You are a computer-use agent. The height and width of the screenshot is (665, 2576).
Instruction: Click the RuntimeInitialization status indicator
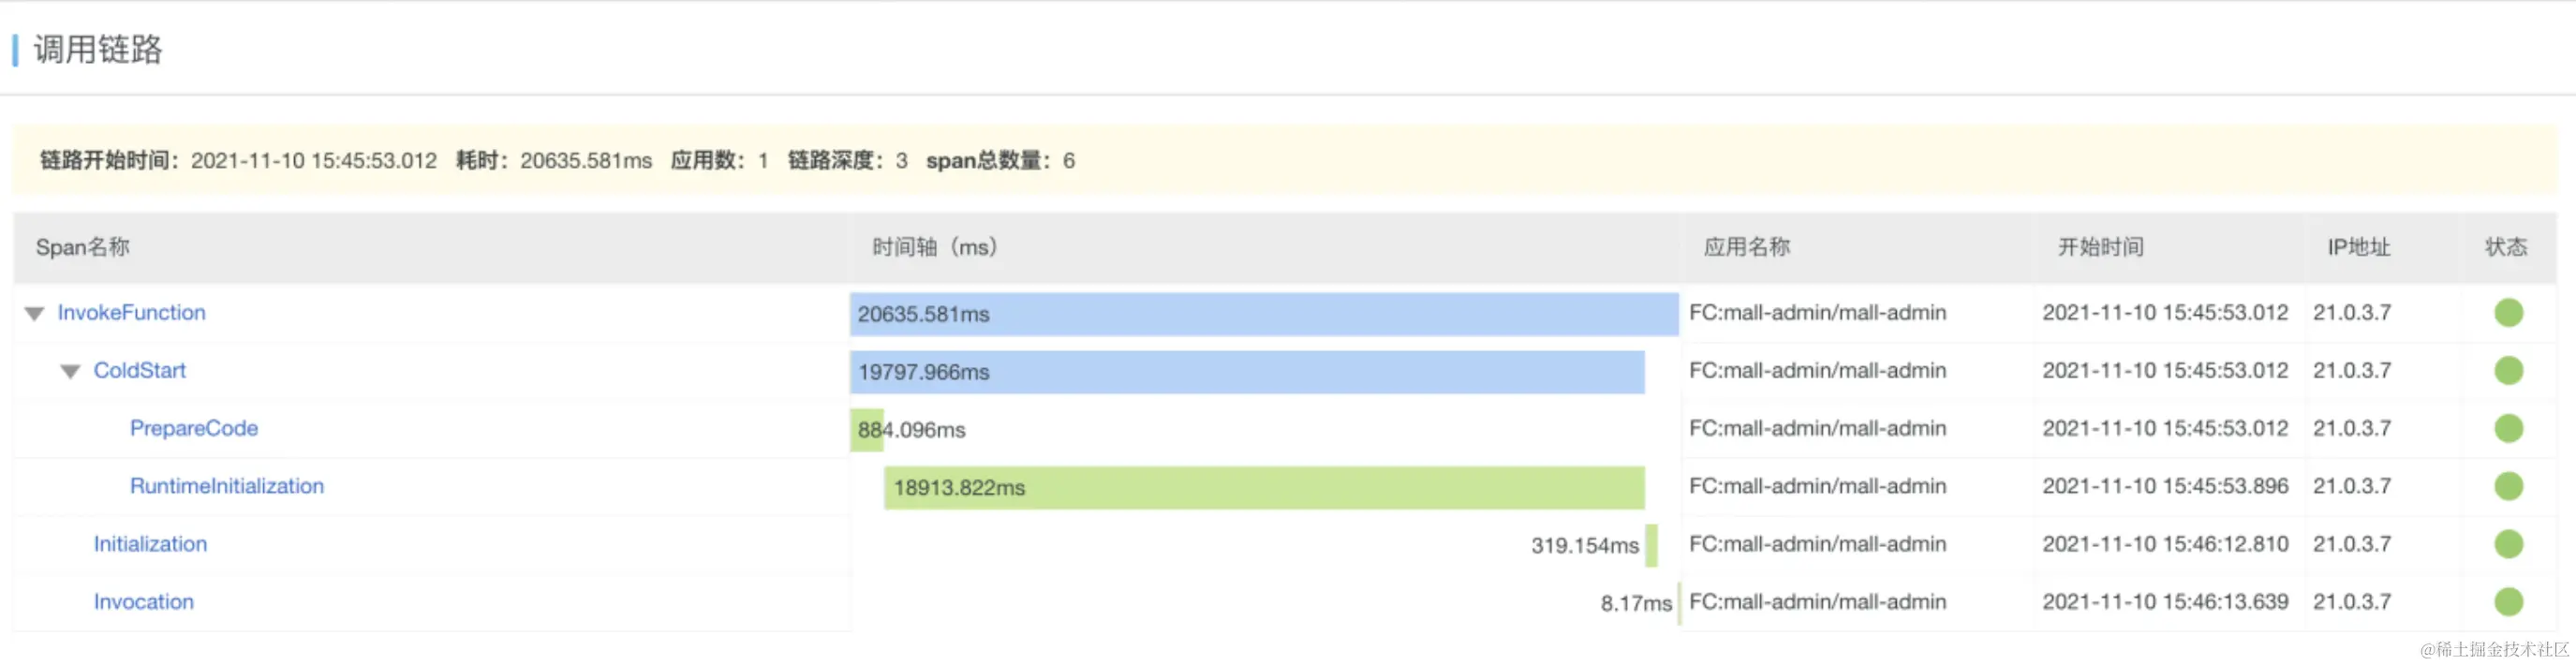(x=2508, y=487)
